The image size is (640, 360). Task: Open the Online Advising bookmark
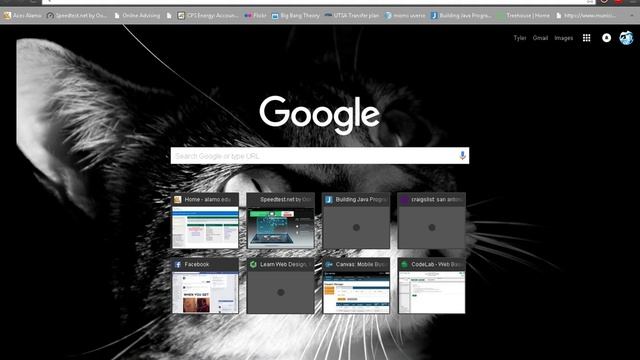tap(137, 16)
